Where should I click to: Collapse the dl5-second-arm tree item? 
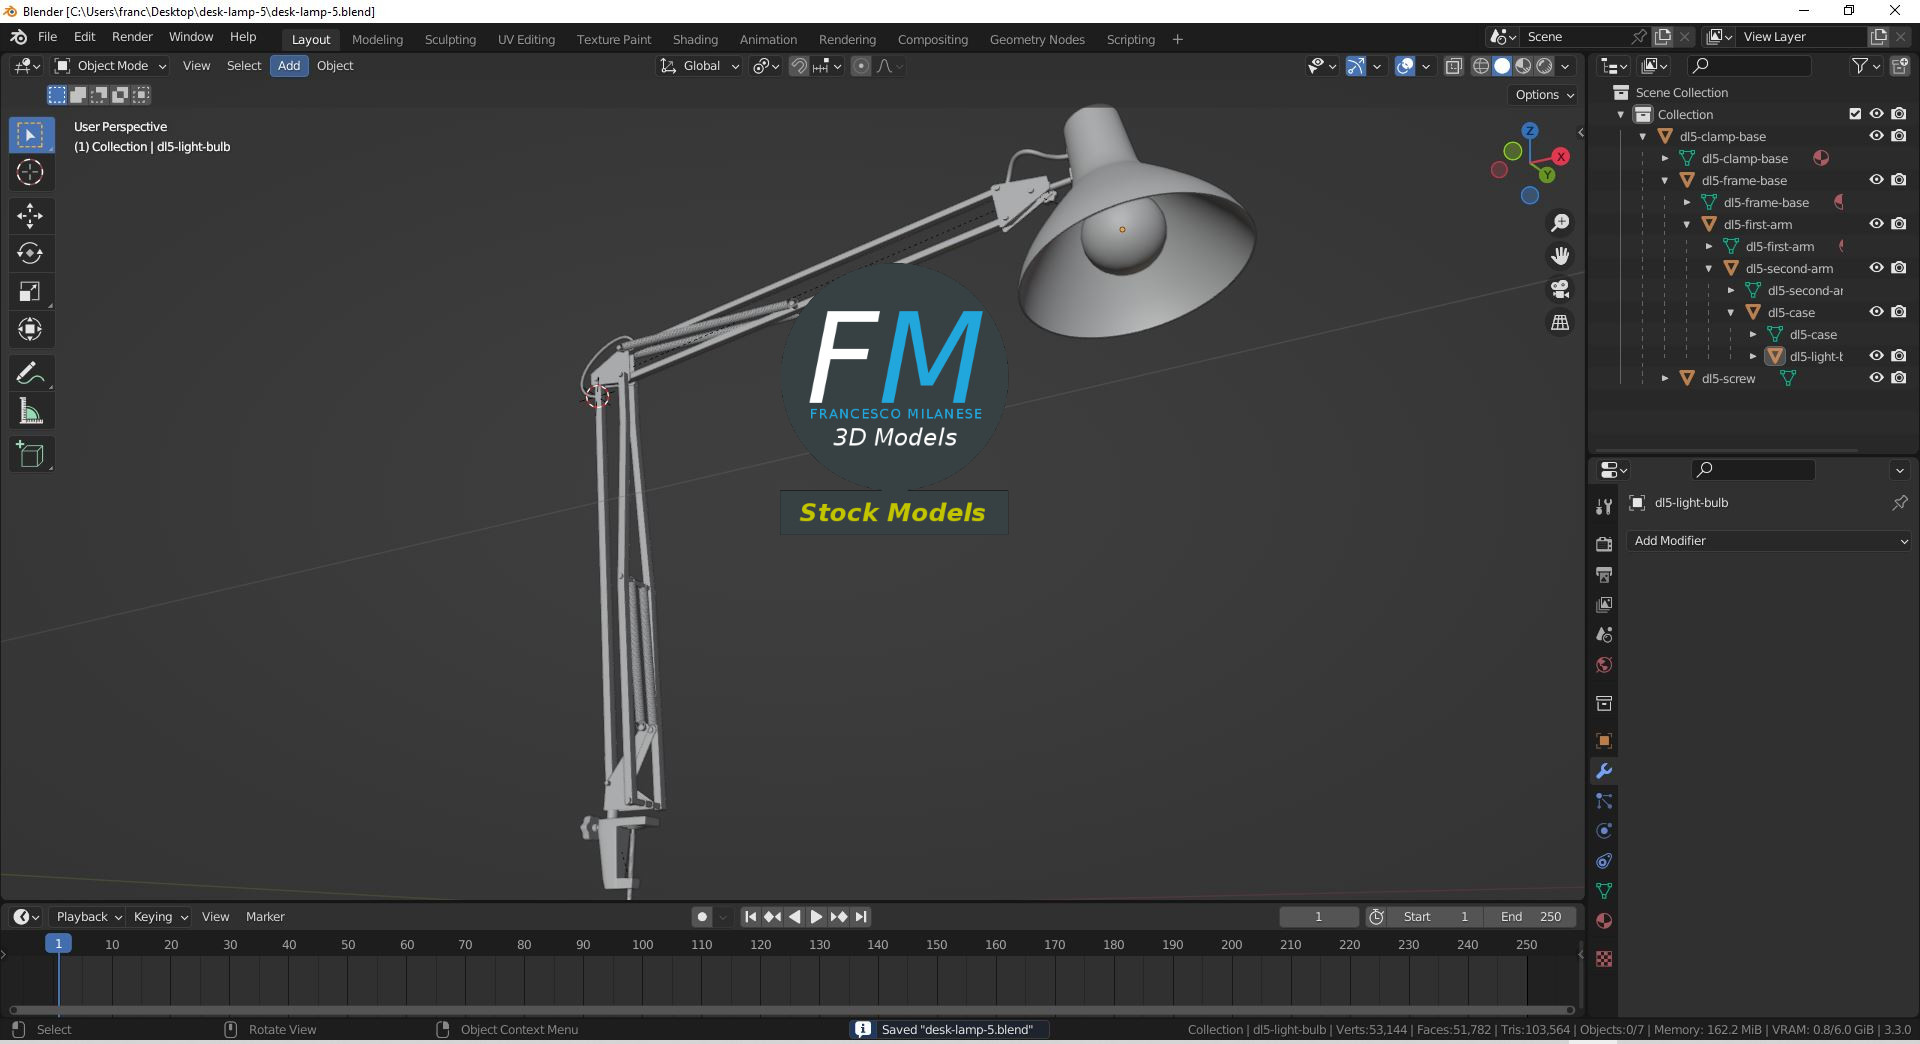pos(1709,269)
